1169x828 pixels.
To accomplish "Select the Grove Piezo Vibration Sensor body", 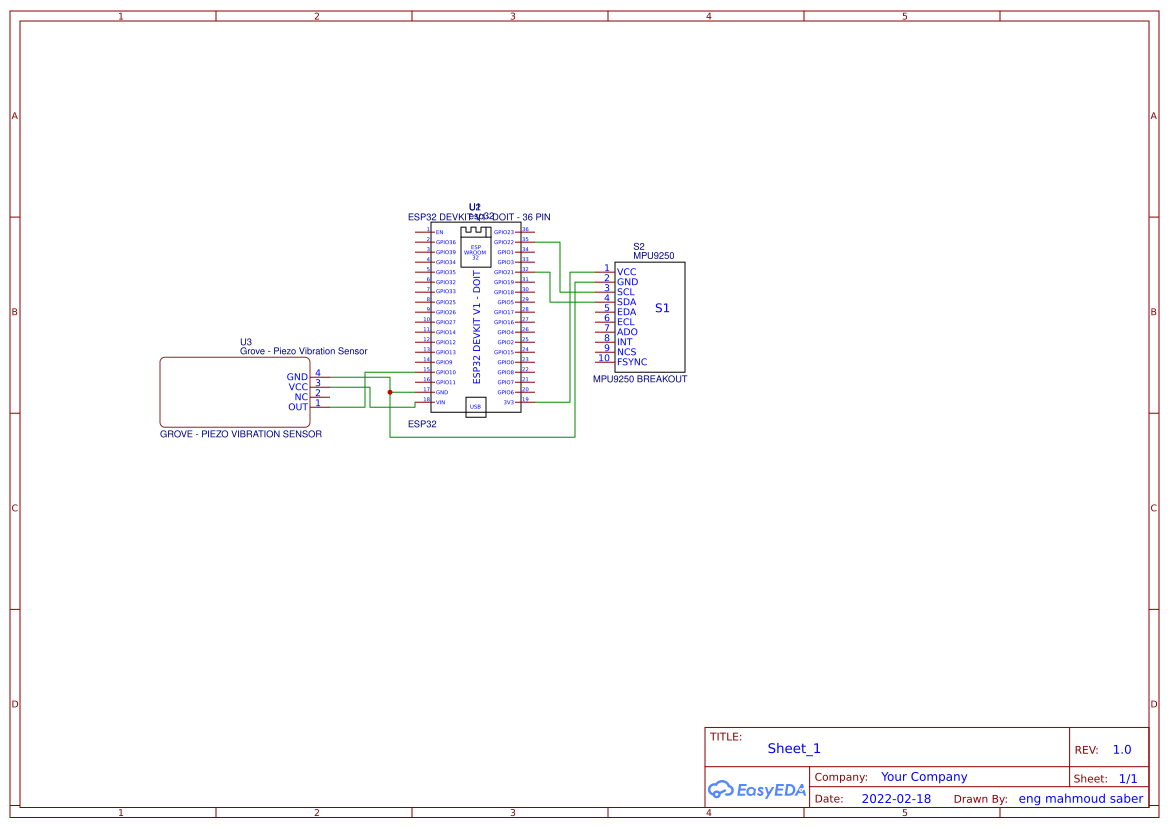I will pos(234,392).
